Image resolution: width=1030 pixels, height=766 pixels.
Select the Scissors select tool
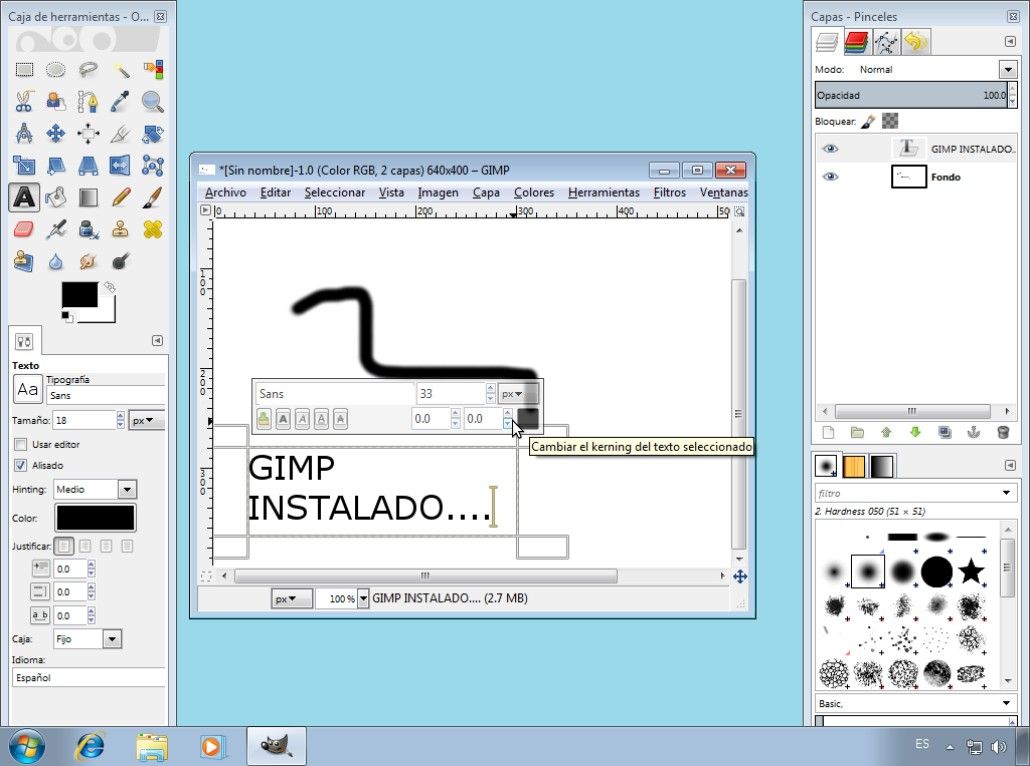click(25, 101)
